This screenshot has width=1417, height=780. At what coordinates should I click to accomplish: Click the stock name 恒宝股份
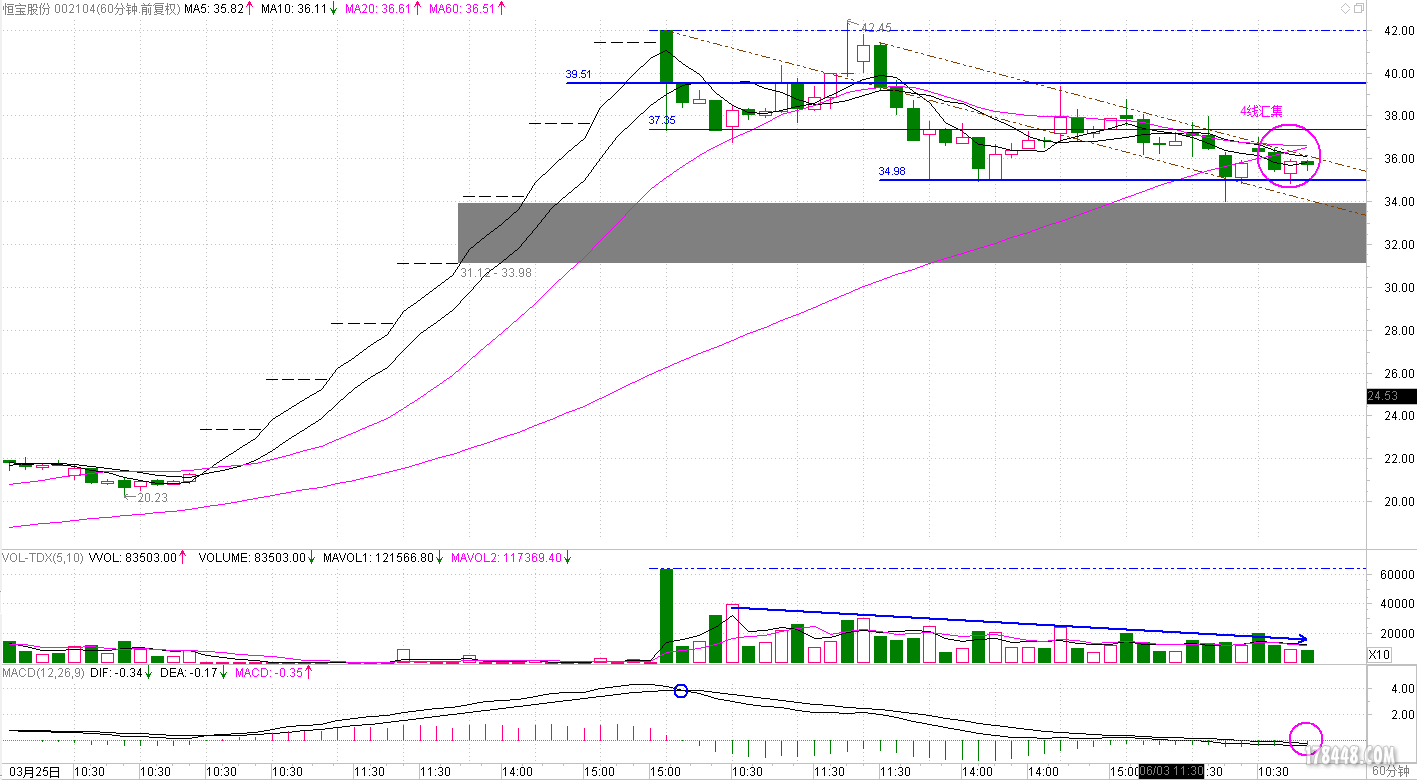[x=27, y=8]
